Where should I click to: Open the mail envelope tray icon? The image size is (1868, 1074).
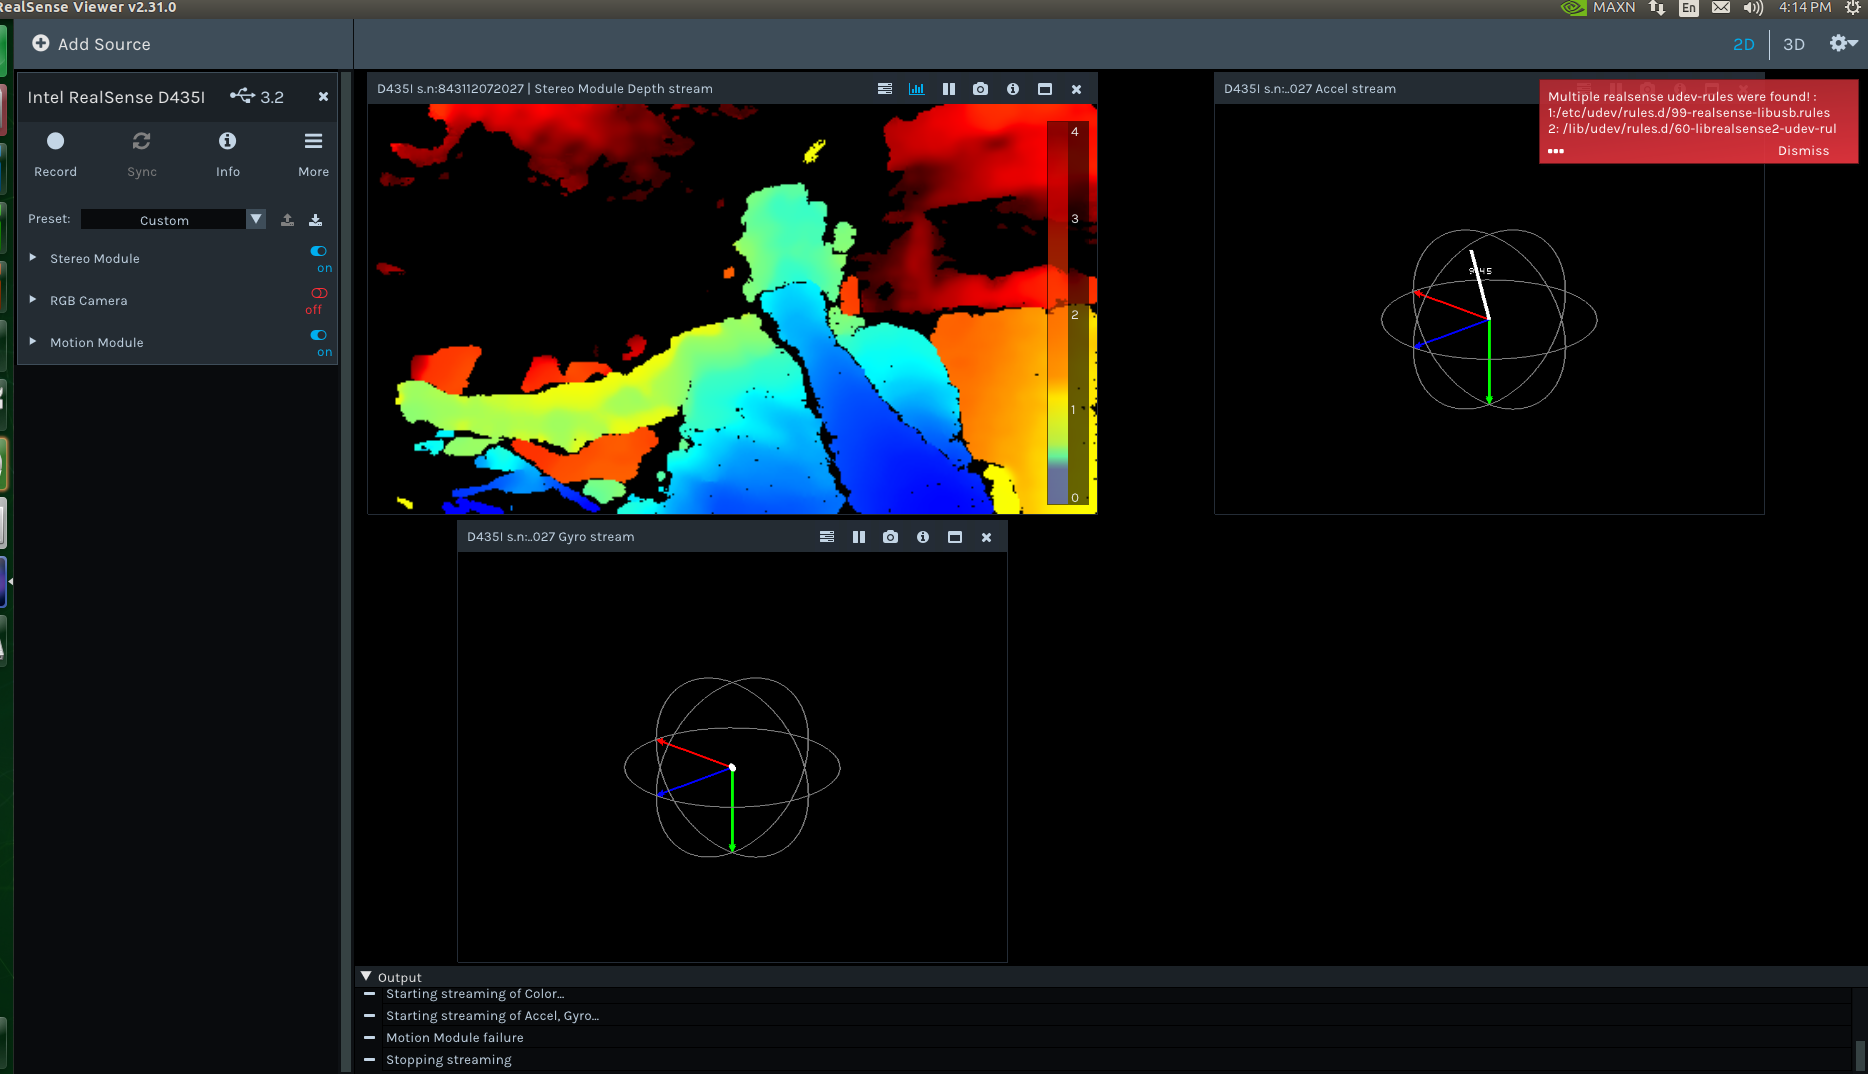(x=1721, y=8)
